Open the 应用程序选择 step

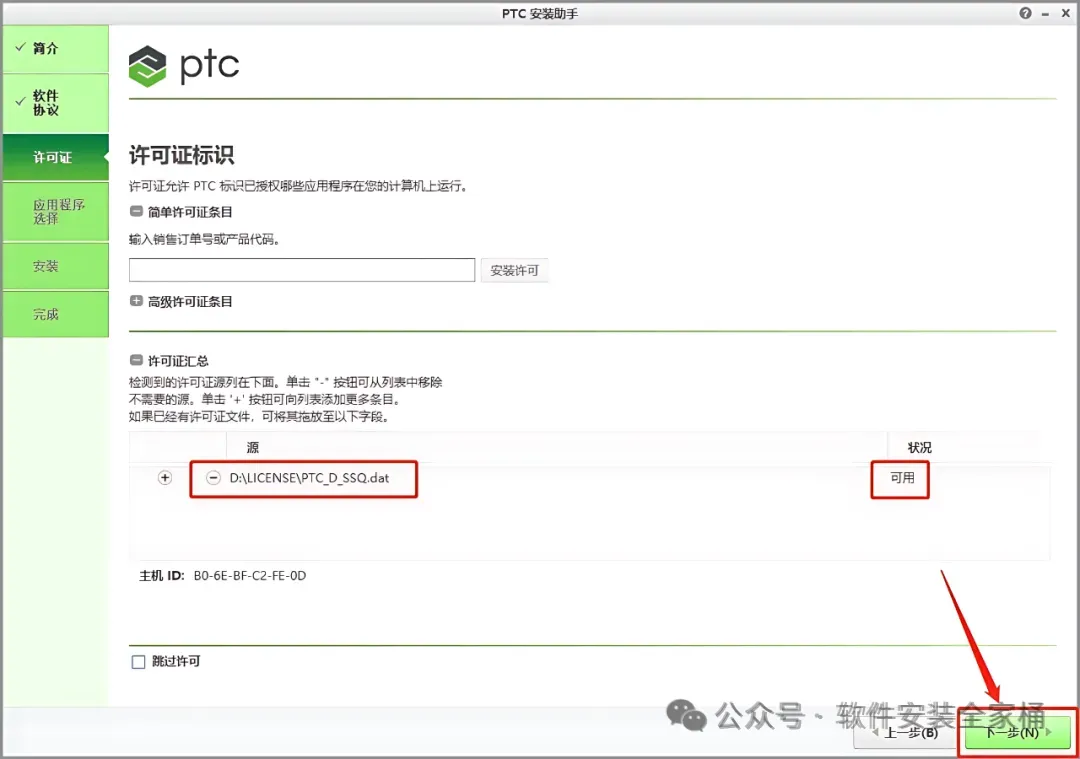pos(56,211)
